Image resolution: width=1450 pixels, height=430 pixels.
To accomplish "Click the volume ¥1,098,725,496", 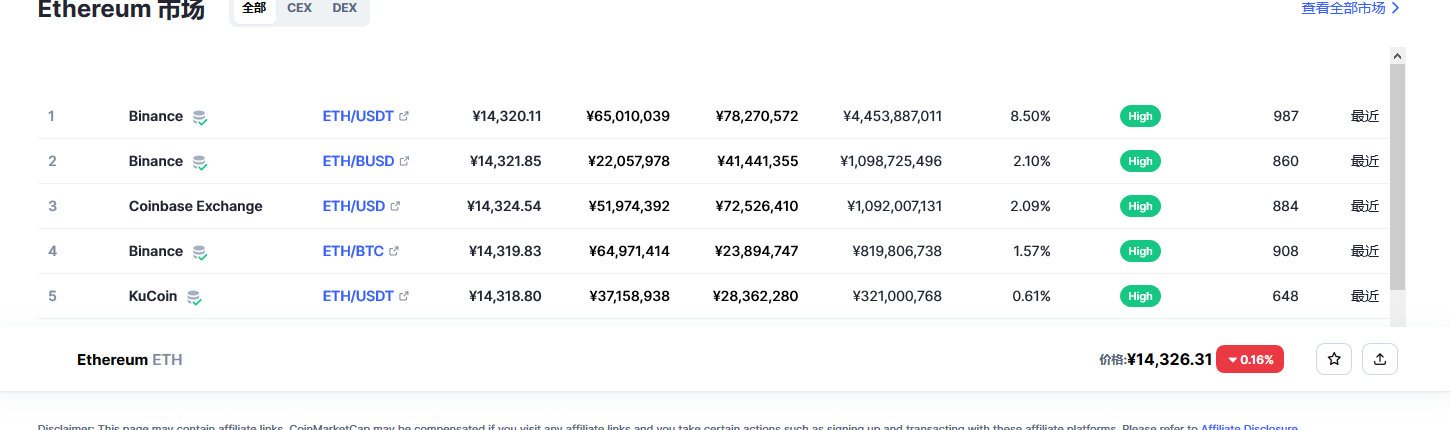I will tap(891, 161).
